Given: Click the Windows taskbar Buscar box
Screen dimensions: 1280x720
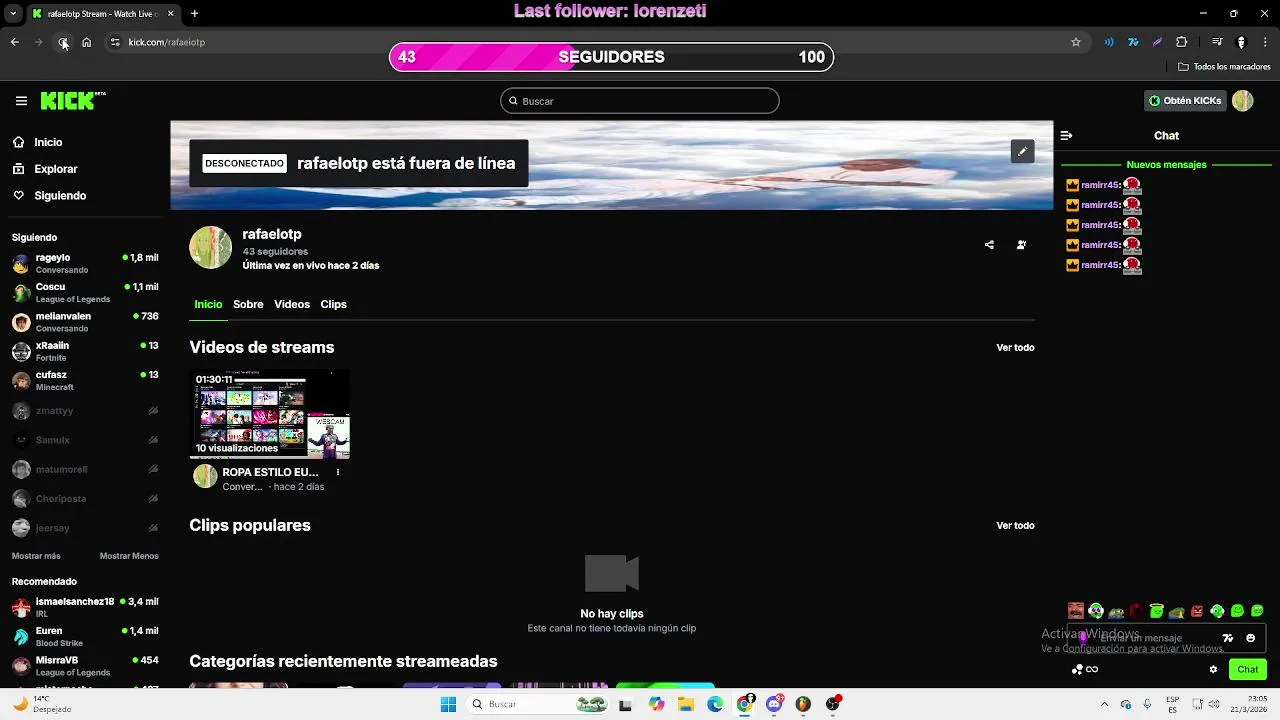Looking at the screenshot, I should [538, 704].
